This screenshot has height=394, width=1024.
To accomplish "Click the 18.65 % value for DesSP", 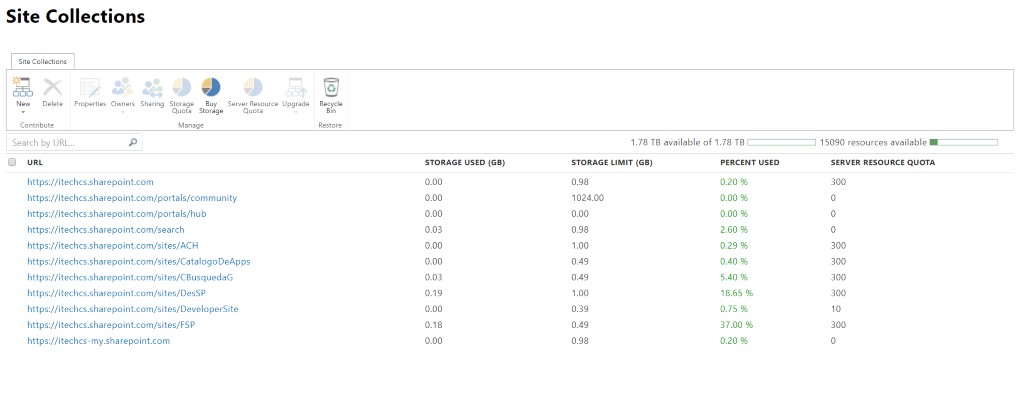I will [x=737, y=293].
